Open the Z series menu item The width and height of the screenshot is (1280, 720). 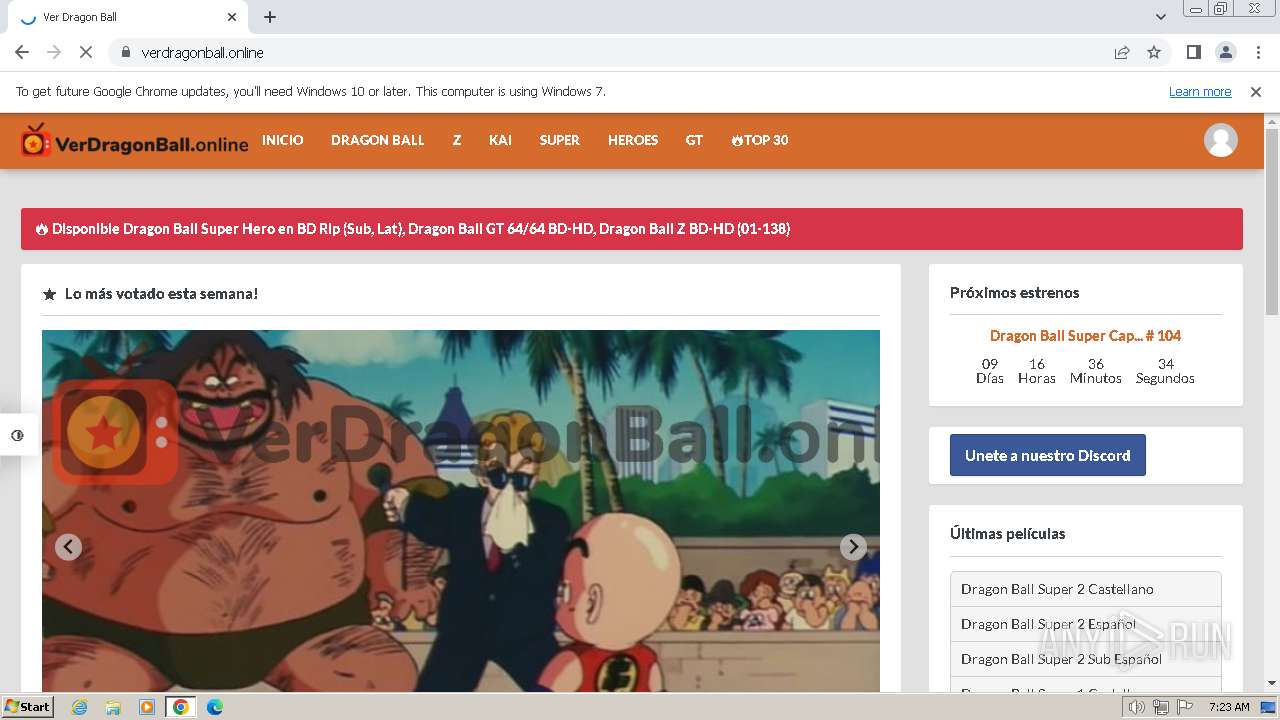(x=457, y=140)
